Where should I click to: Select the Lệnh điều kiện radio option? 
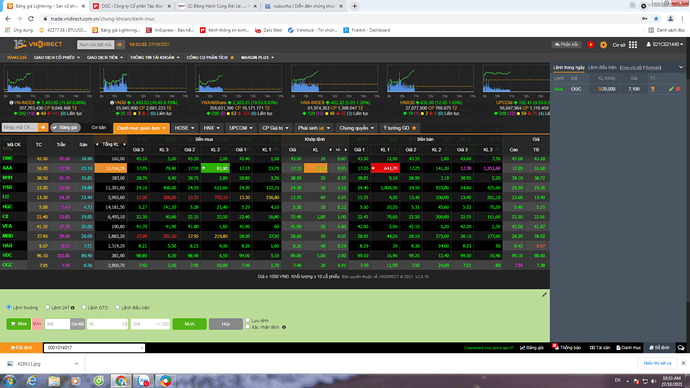coord(117,307)
